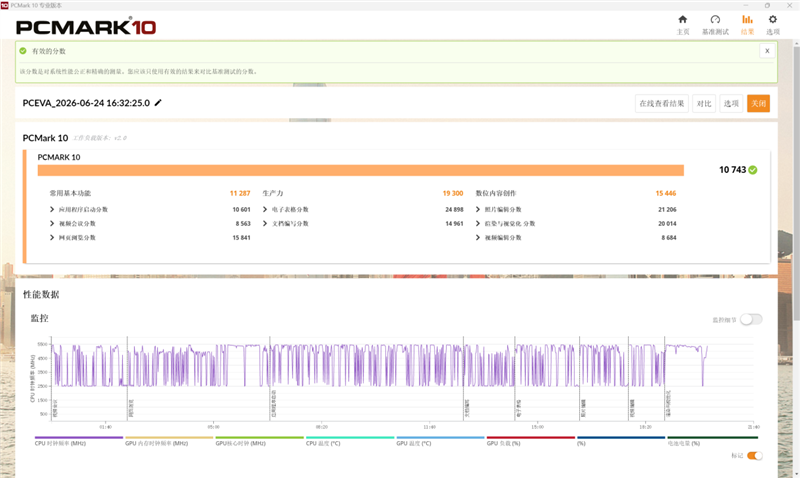Click the green valid score checkmark icon
Screen dimensions: 800x478
[23, 51]
